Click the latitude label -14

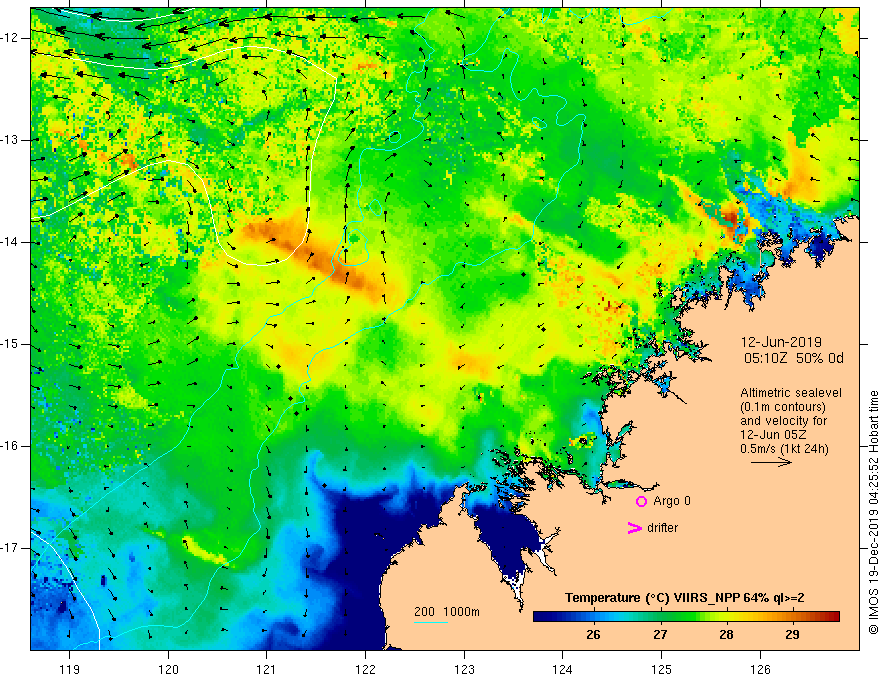pos(10,242)
